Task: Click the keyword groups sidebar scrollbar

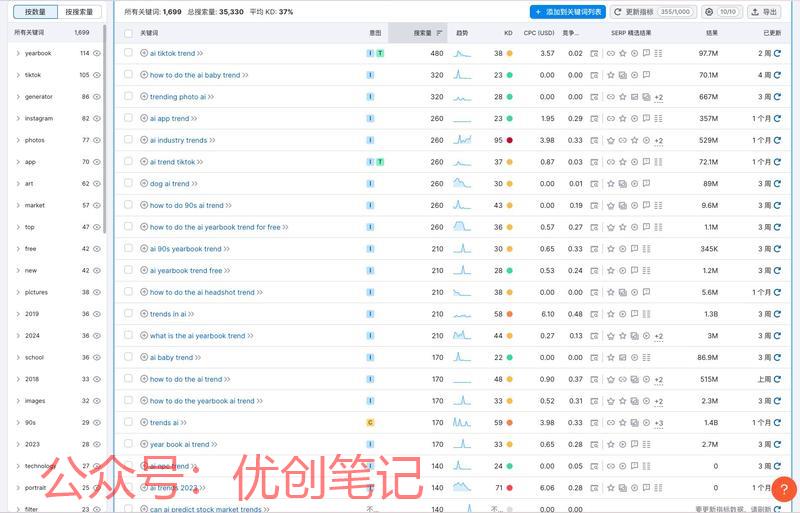Action: (105, 130)
